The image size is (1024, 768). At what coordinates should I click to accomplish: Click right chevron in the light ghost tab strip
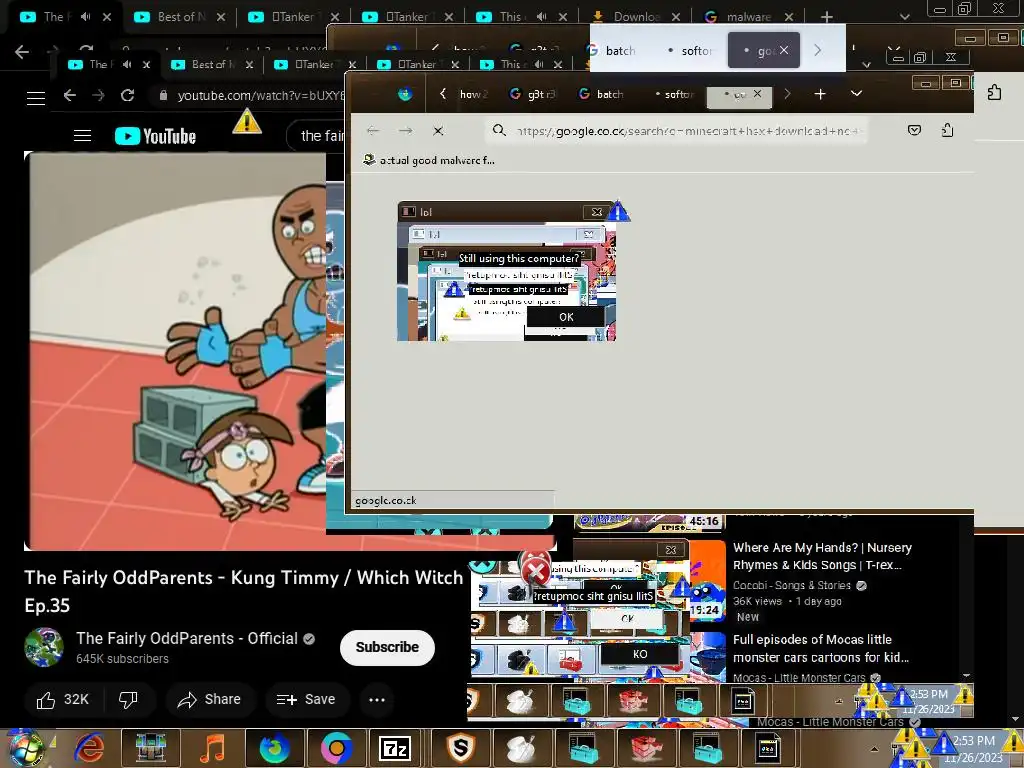coord(817,50)
